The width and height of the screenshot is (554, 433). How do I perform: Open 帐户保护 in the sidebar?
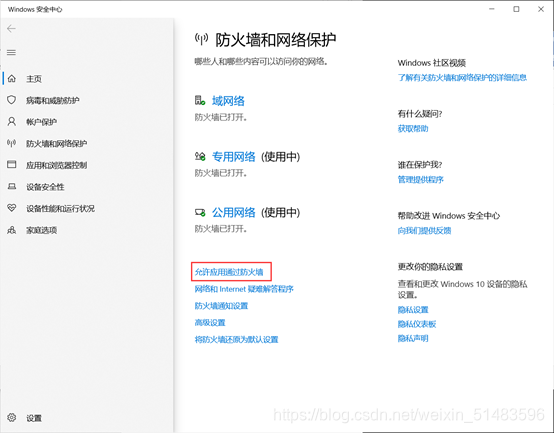(x=41, y=122)
